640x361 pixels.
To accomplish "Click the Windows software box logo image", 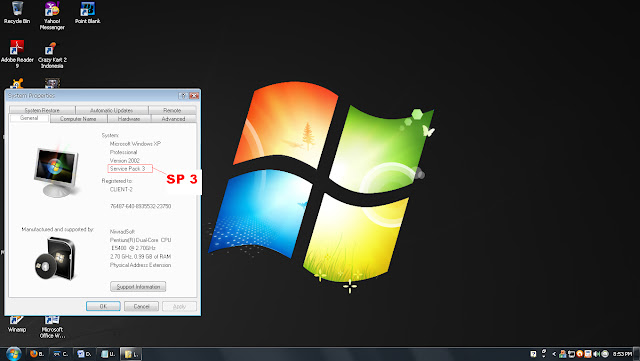I will click(56, 259).
